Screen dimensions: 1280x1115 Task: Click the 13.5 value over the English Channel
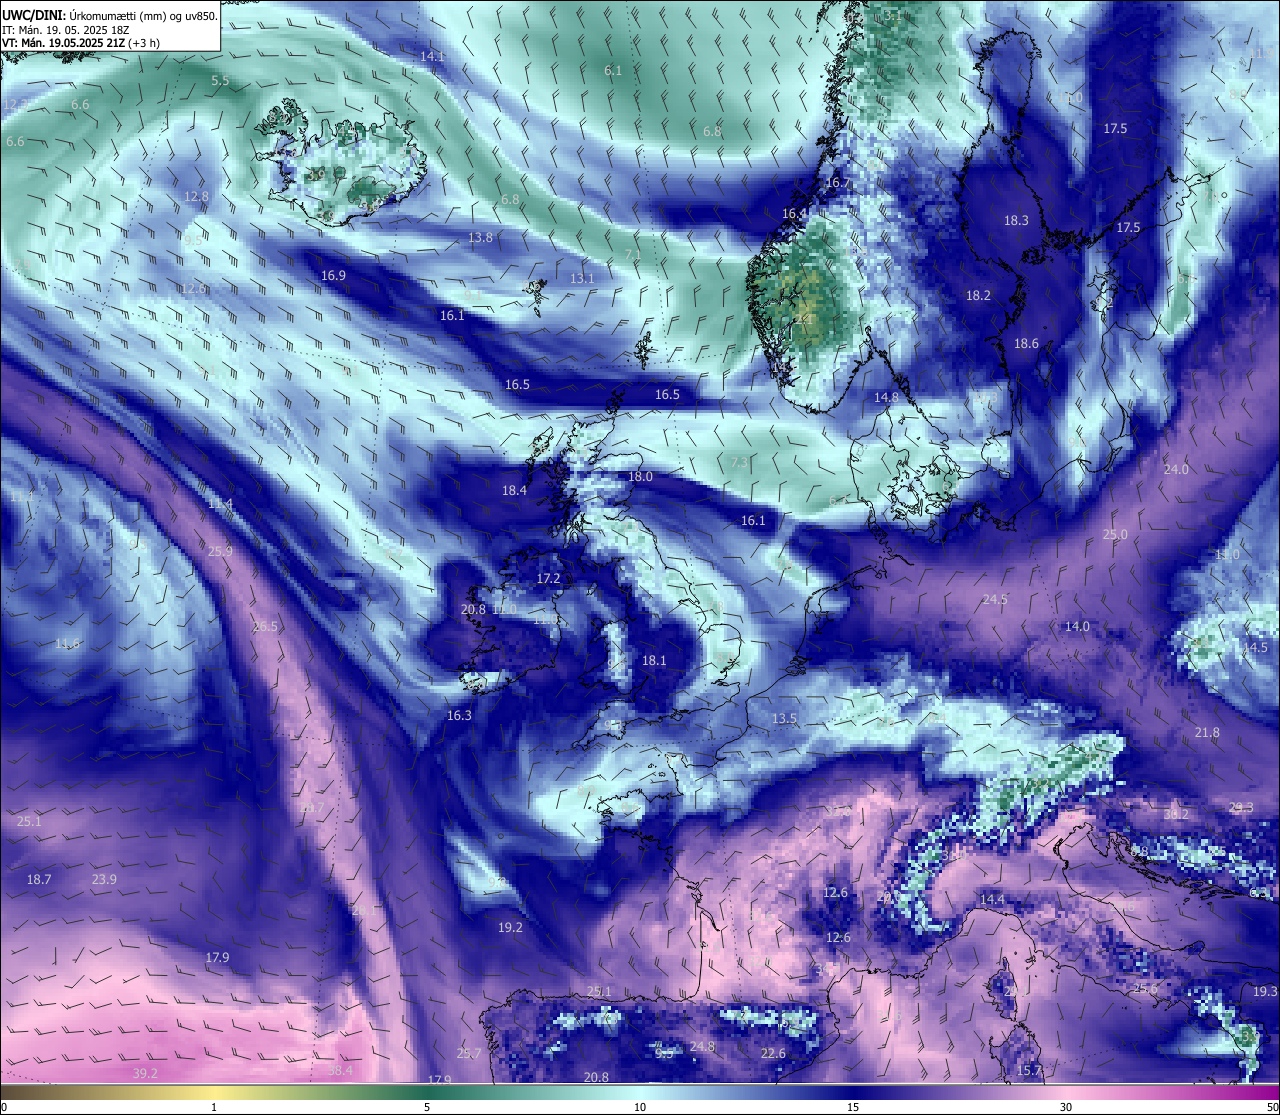pos(784,718)
